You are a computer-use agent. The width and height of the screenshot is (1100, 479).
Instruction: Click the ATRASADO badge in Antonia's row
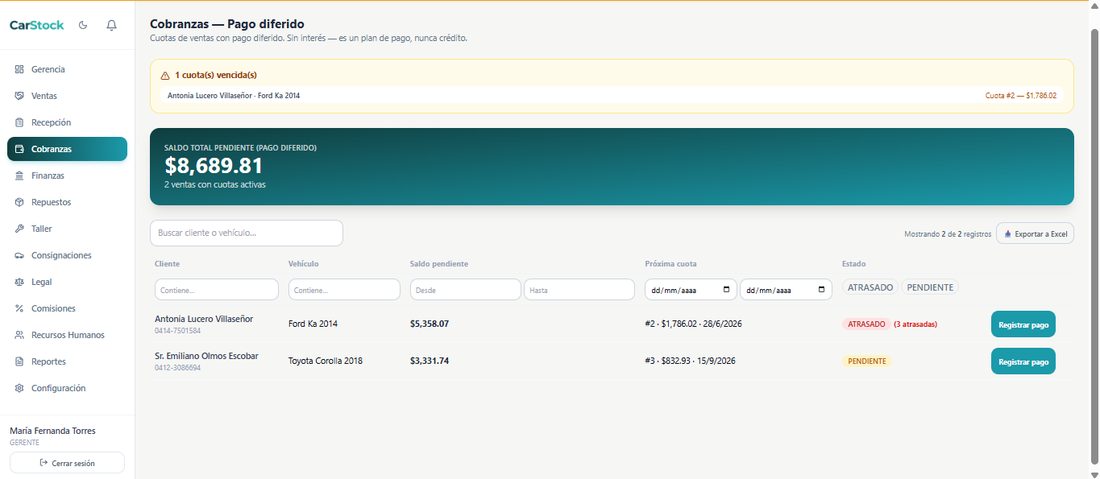click(x=866, y=324)
